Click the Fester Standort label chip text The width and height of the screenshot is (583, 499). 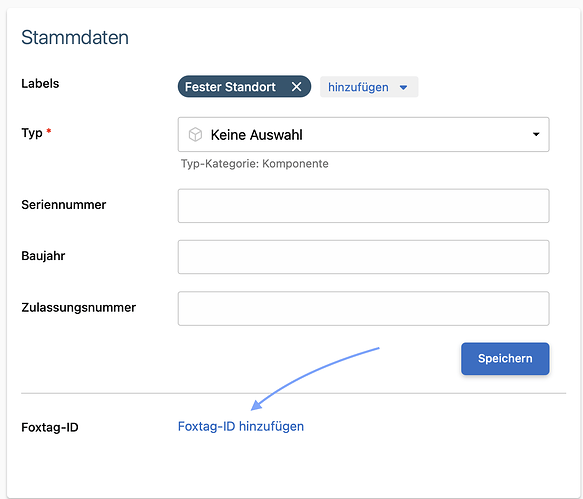click(x=230, y=87)
